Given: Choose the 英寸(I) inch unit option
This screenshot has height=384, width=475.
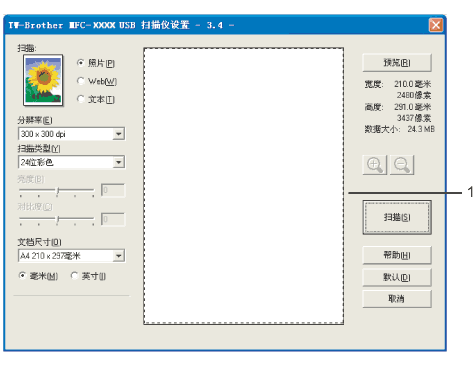Looking at the screenshot, I should point(74,276).
